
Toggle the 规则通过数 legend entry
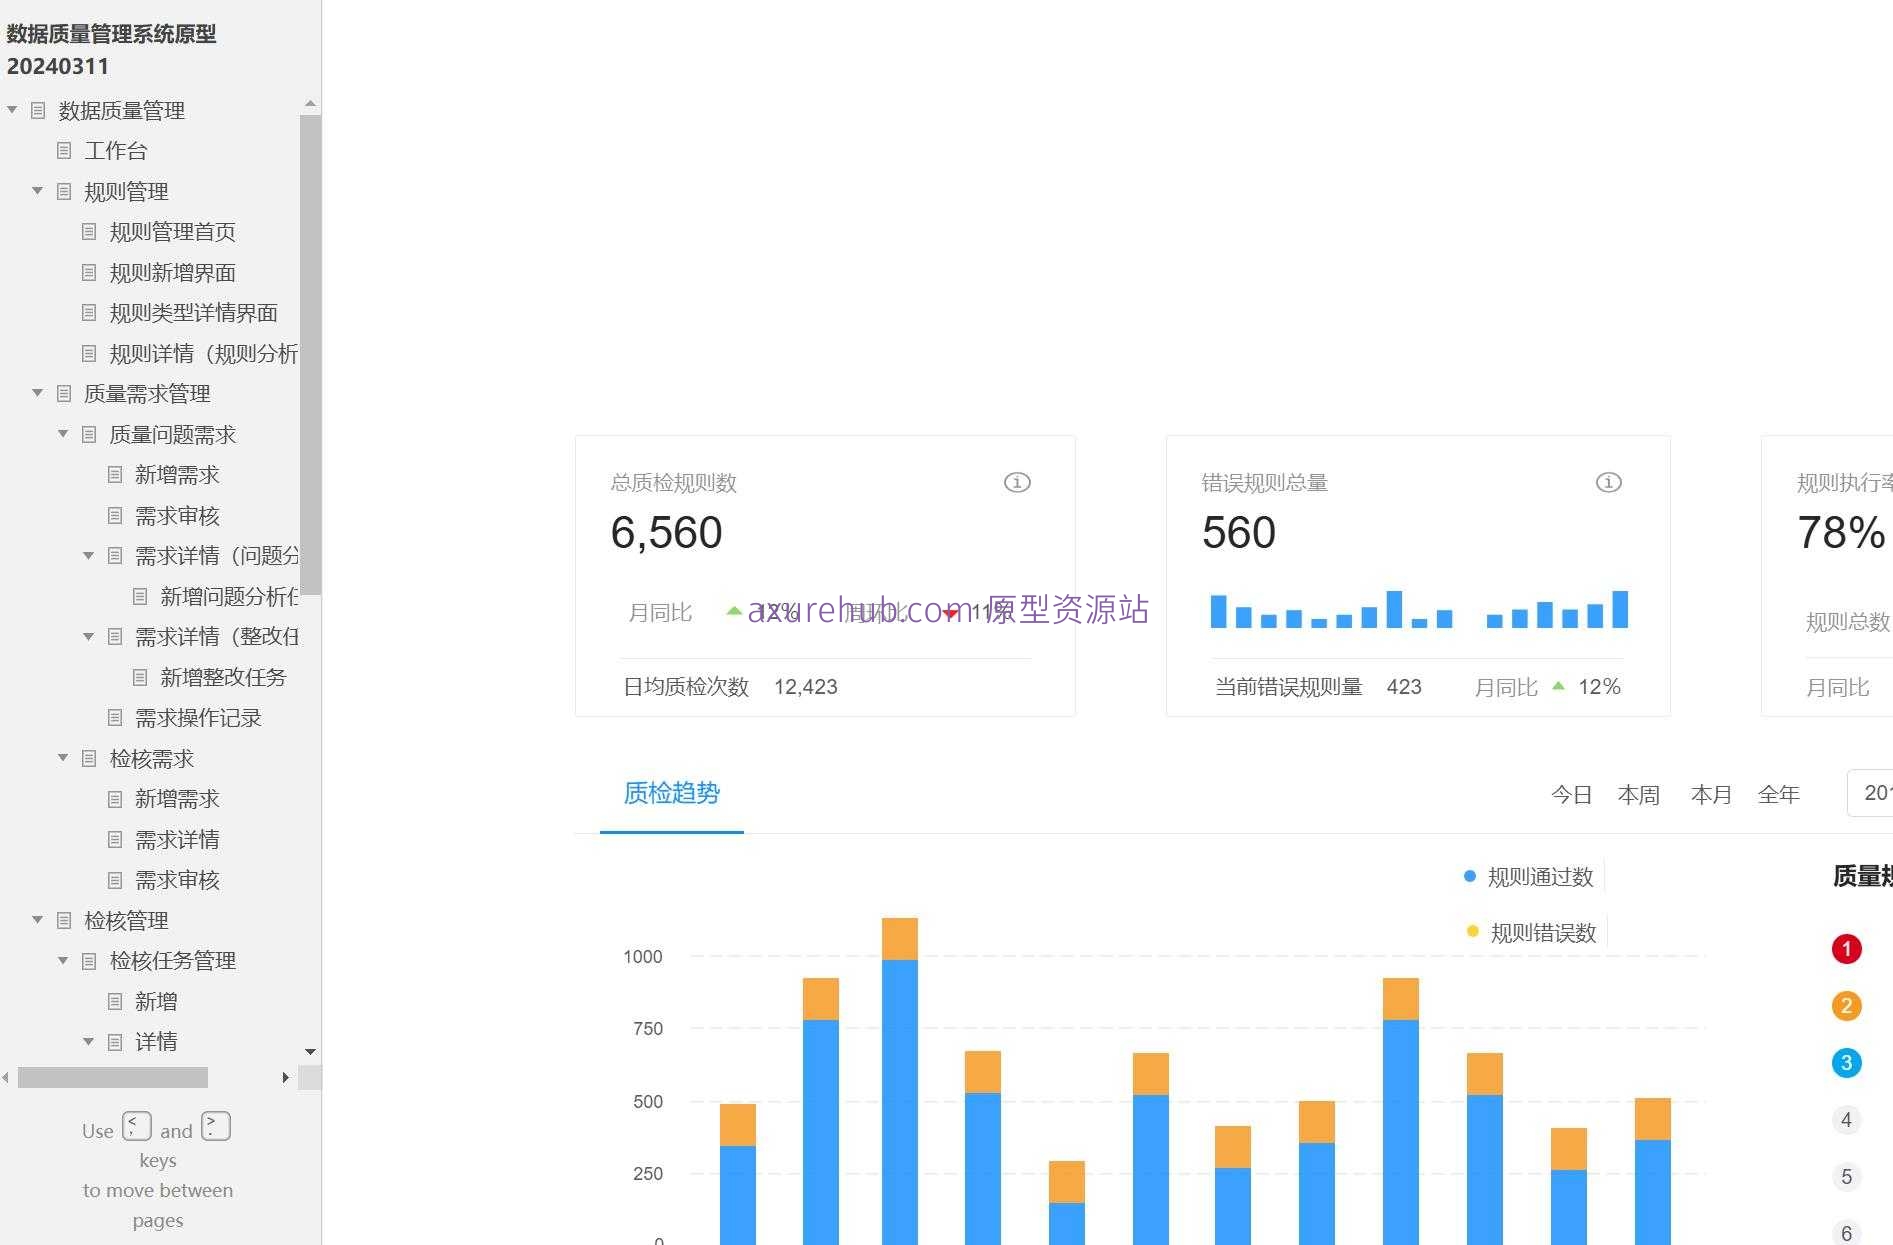click(1539, 876)
